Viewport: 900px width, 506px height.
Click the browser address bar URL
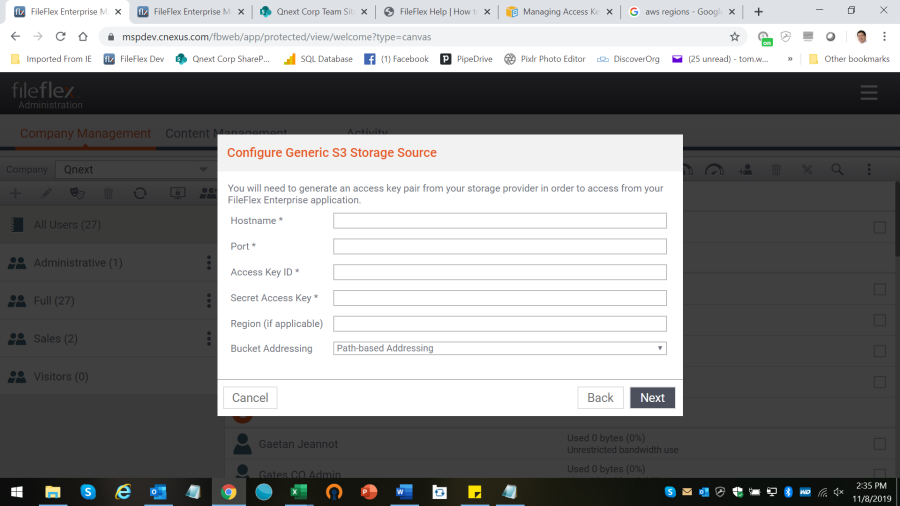[x=276, y=37]
